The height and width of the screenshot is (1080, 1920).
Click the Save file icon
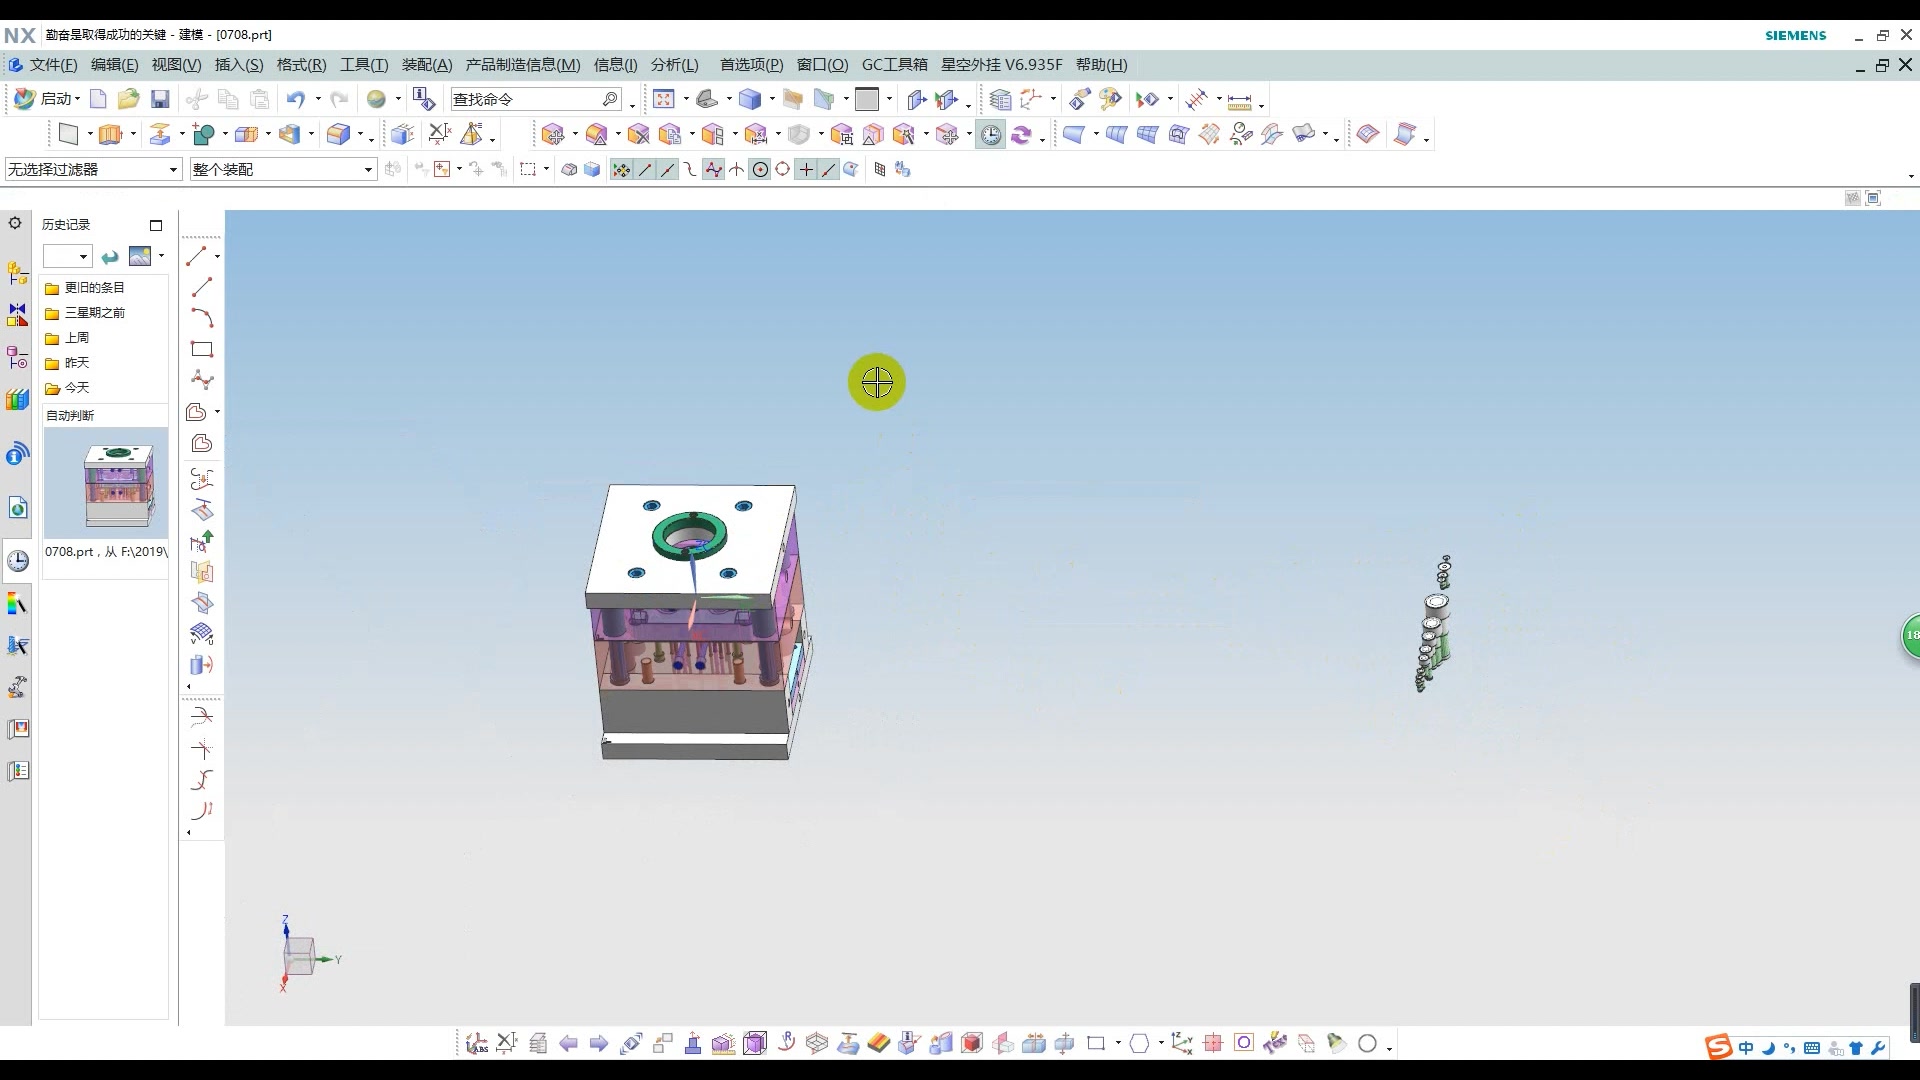point(160,99)
